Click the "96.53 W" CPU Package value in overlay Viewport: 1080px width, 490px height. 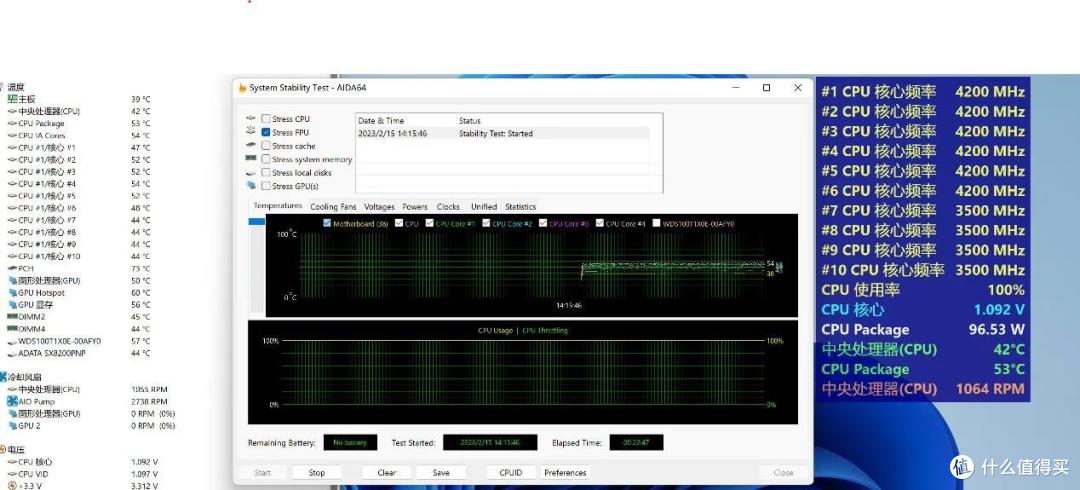(x=997, y=329)
